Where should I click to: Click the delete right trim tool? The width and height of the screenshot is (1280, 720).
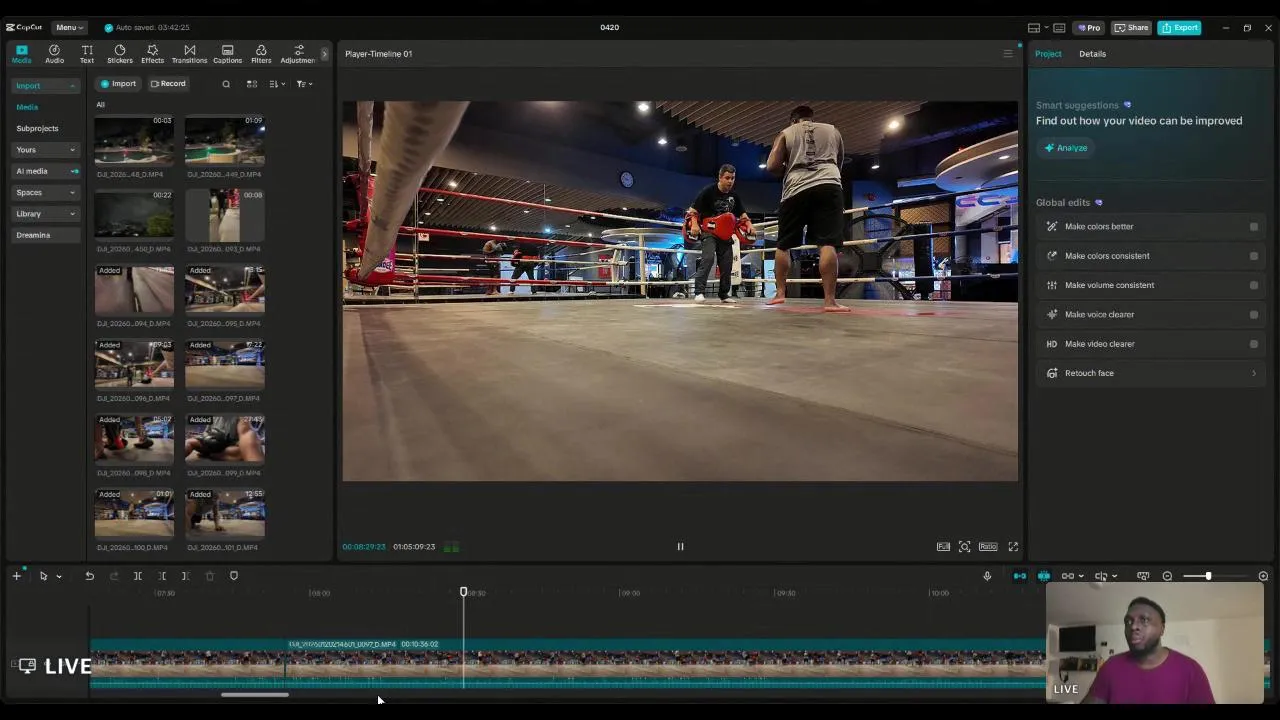tap(186, 576)
